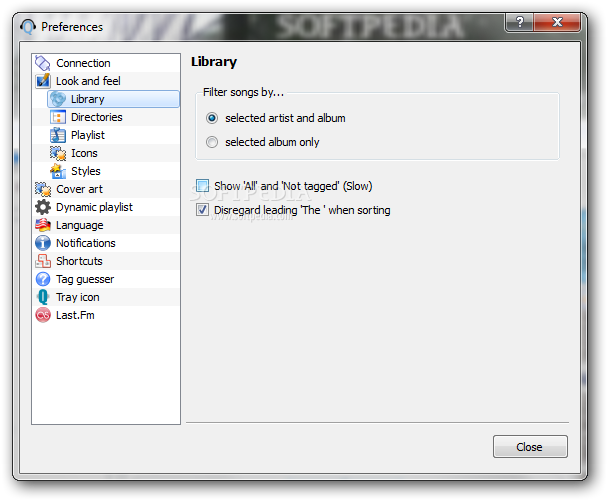Click the Connection plug icon

pos(43,63)
